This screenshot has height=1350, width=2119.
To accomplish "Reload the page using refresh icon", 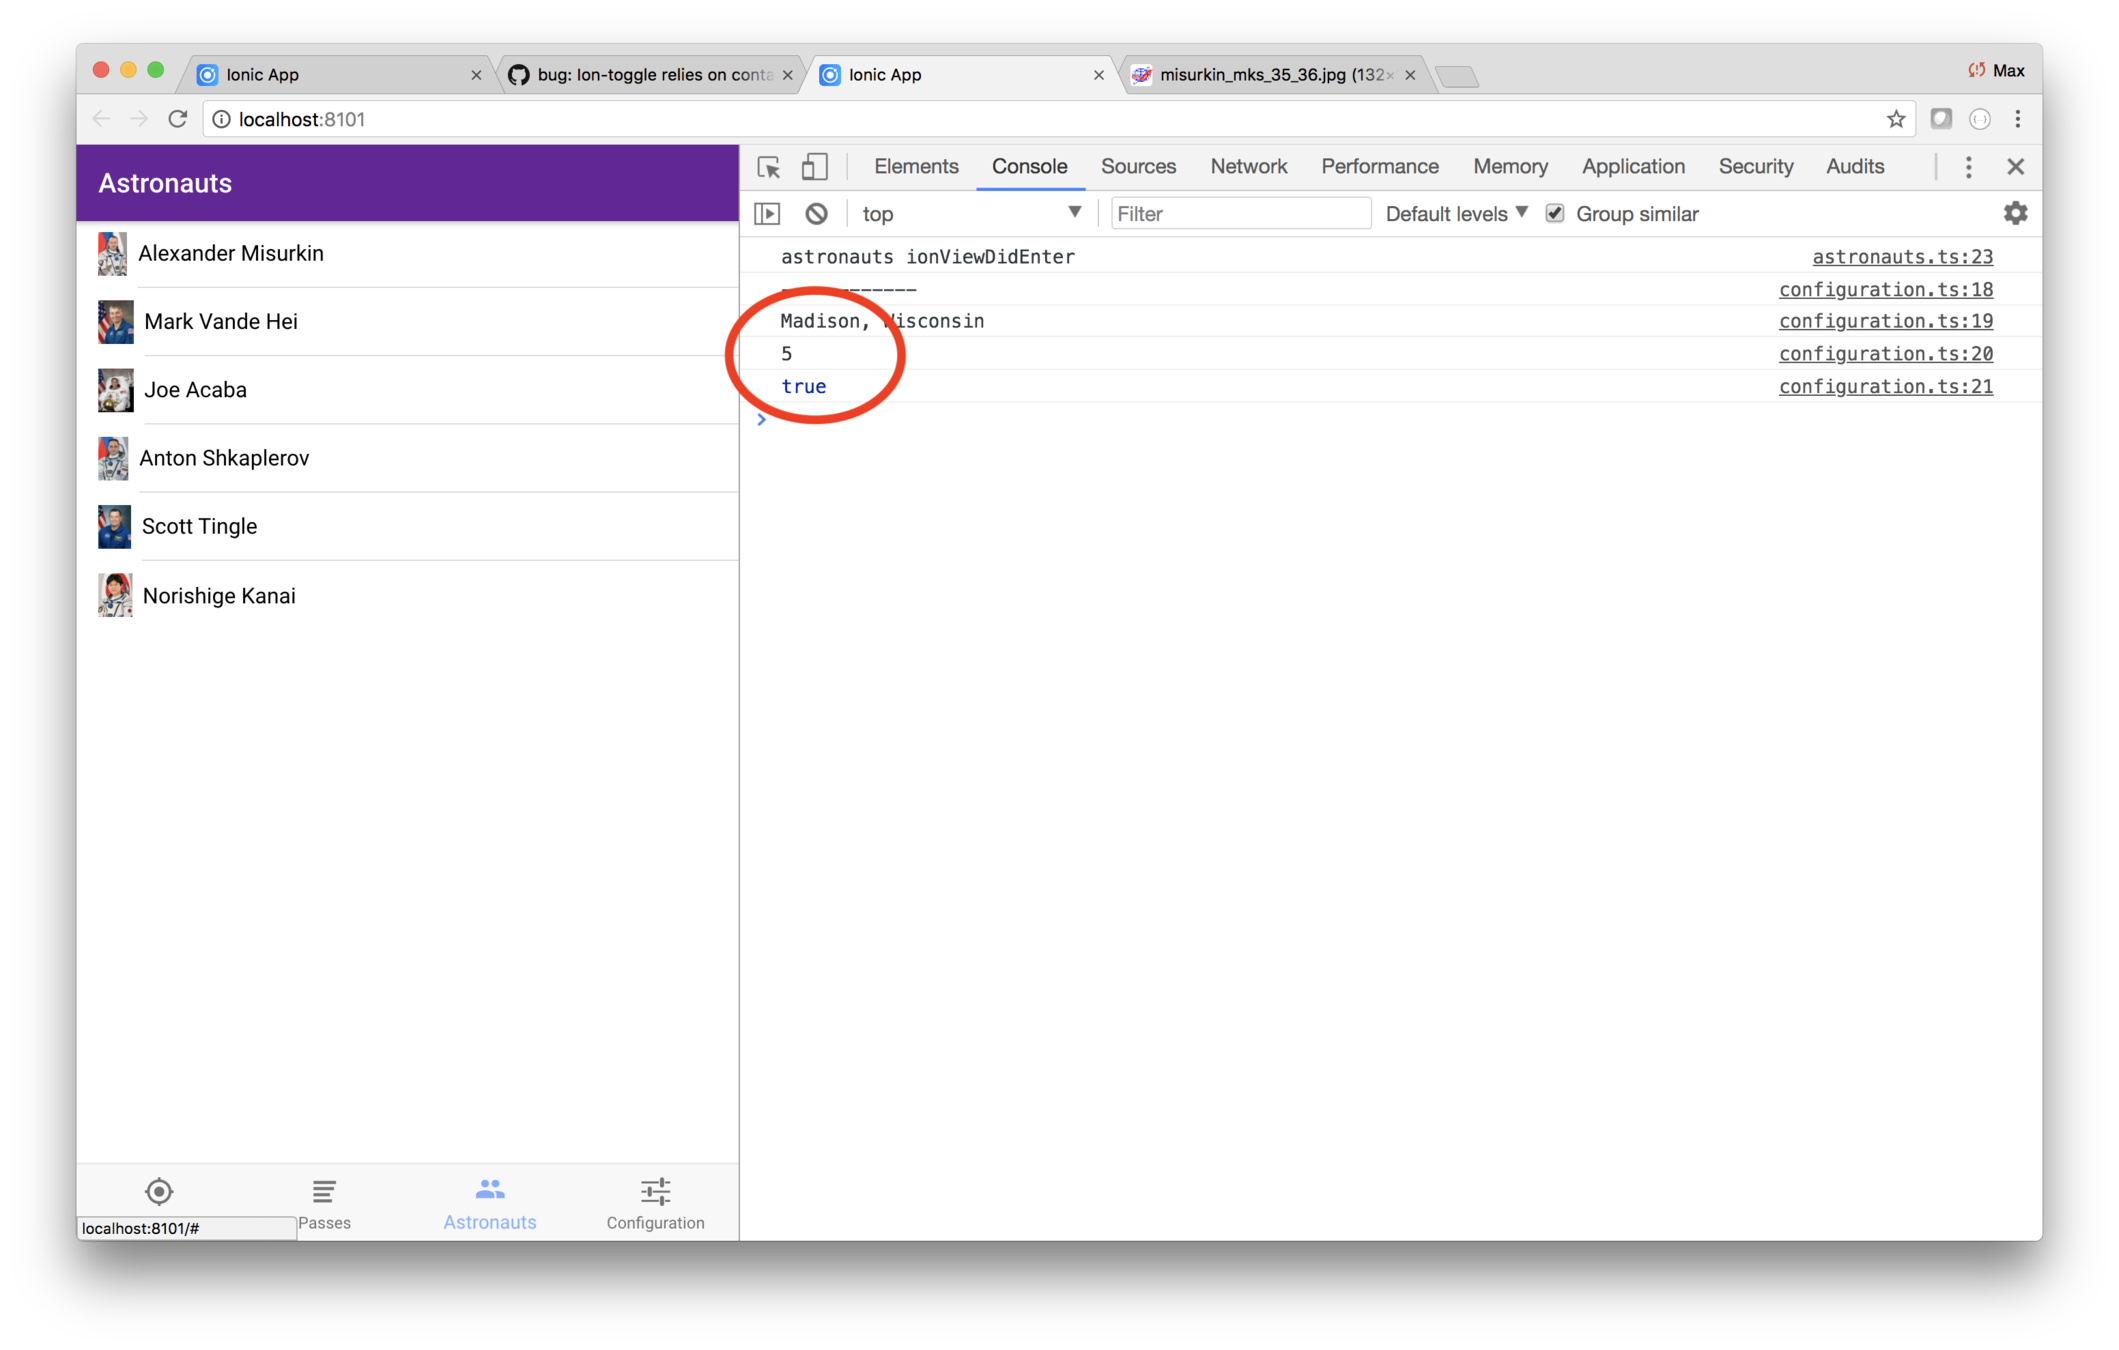I will [178, 119].
